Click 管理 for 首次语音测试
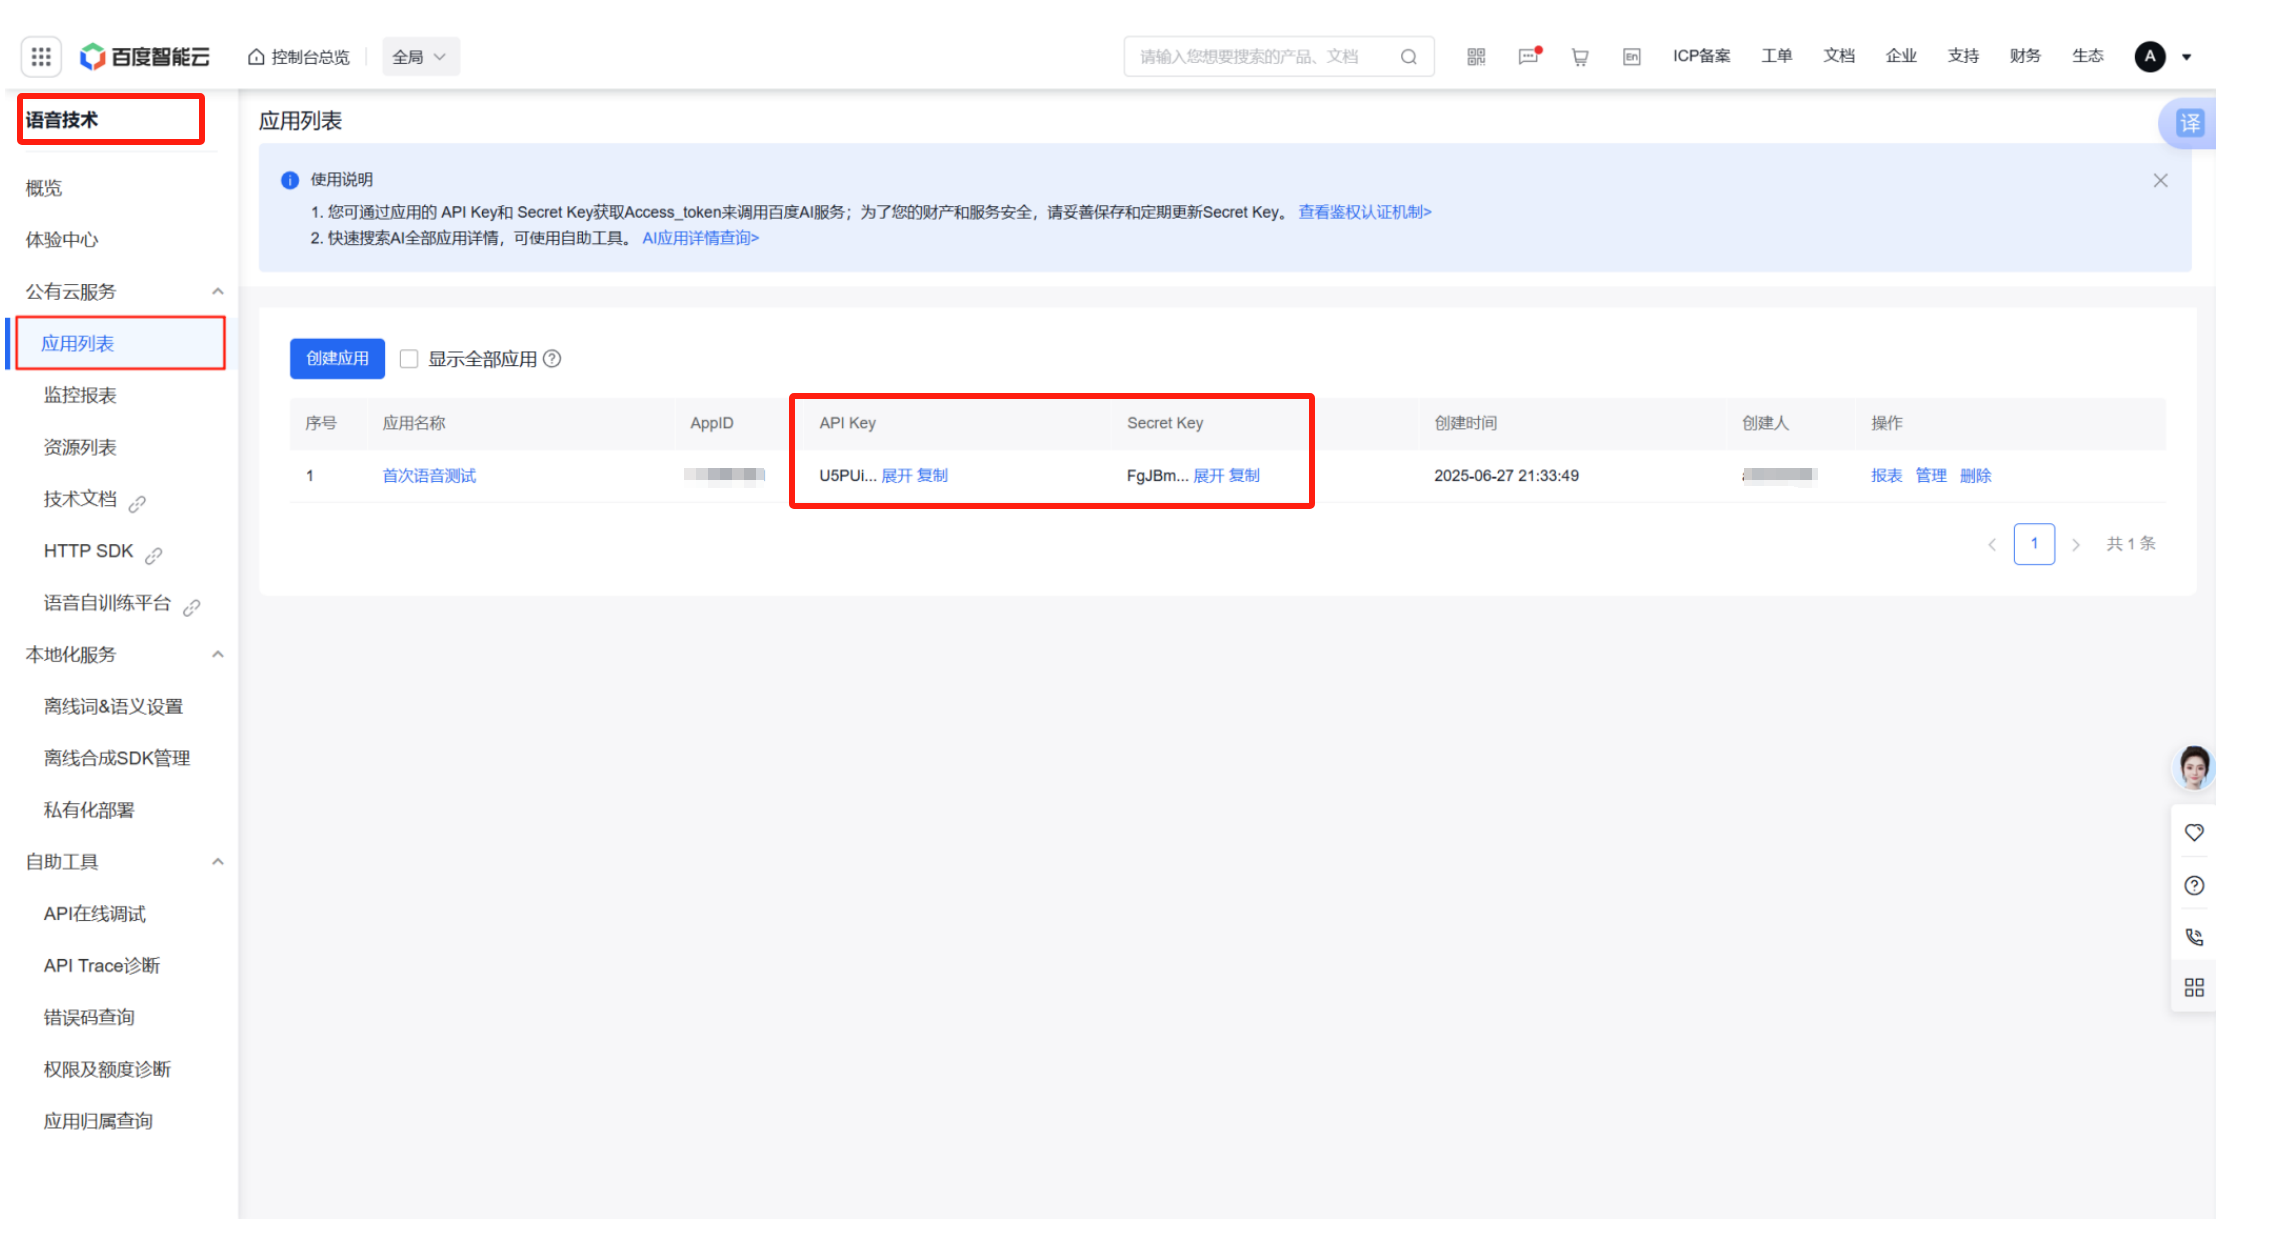 click(1930, 476)
